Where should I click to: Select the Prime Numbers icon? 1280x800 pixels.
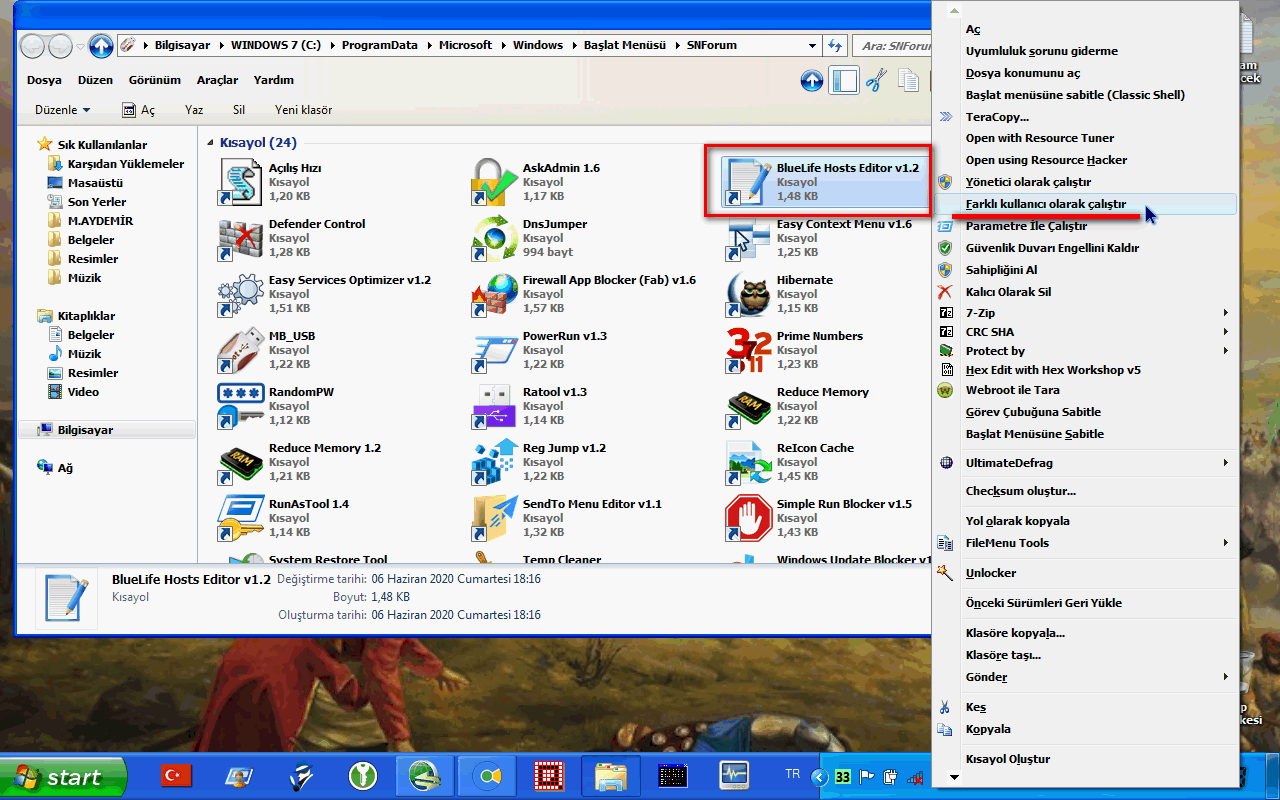click(749, 350)
